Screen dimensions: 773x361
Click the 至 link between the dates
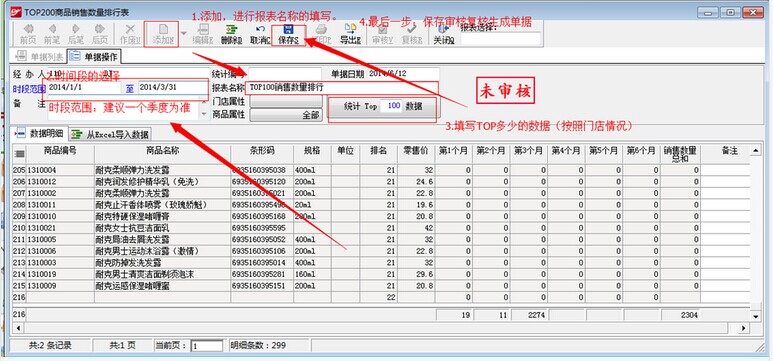point(130,88)
